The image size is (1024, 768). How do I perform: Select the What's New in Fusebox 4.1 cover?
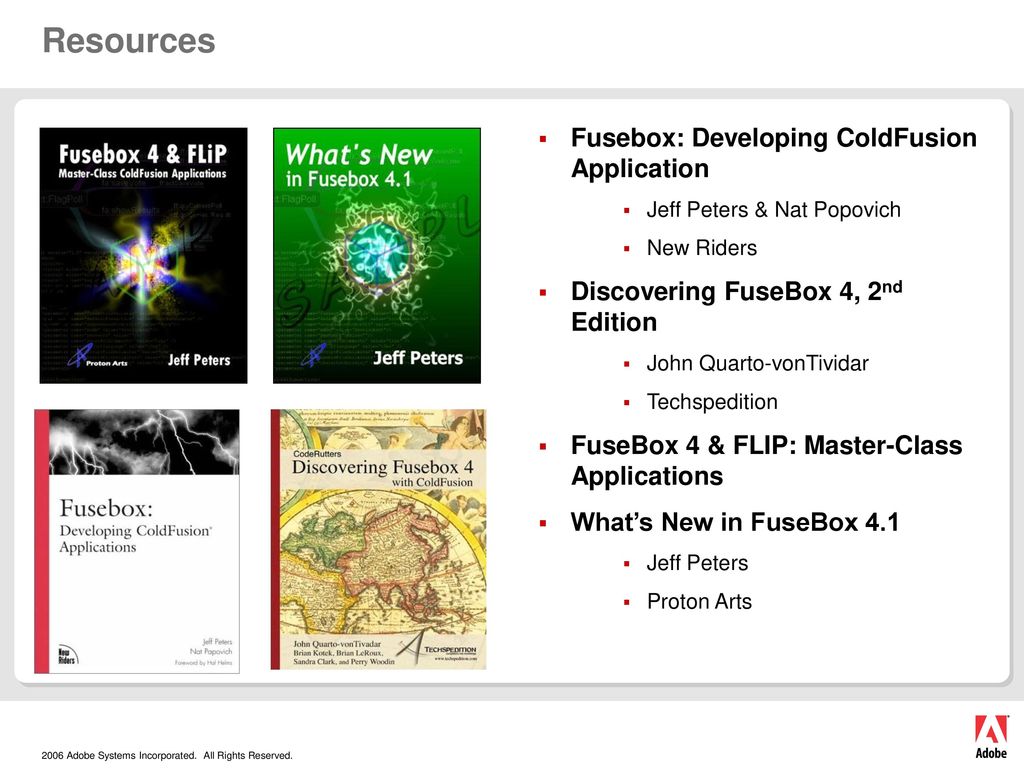tap(377, 255)
